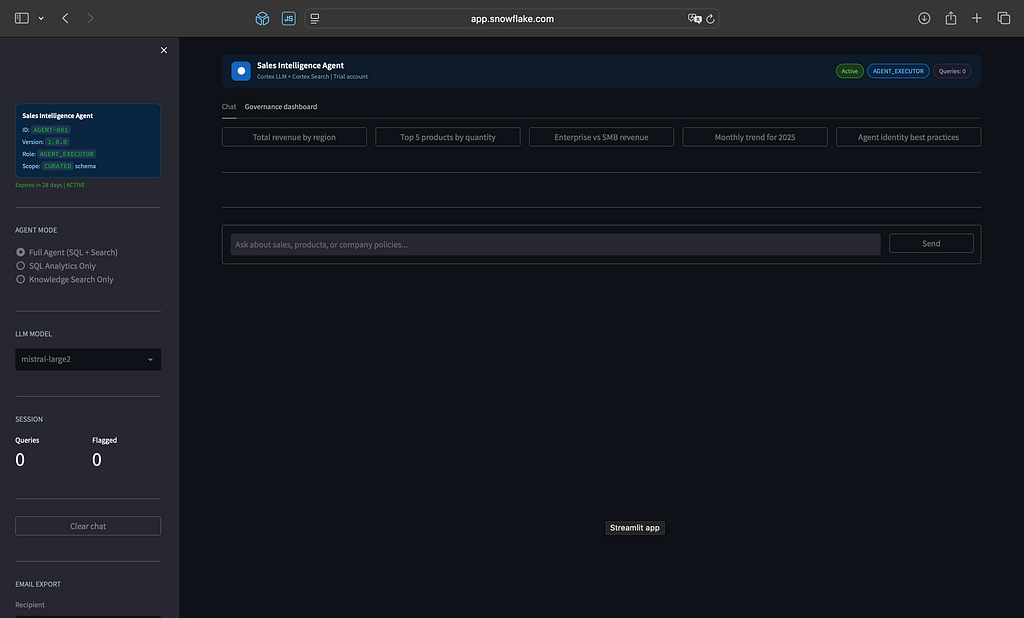Image resolution: width=1024 pixels, height=618 pixels.
Task: Click the AGENT_EXECUTOR role tag in sidebar card
Action: pyautogui.click(x=67, y=154)
